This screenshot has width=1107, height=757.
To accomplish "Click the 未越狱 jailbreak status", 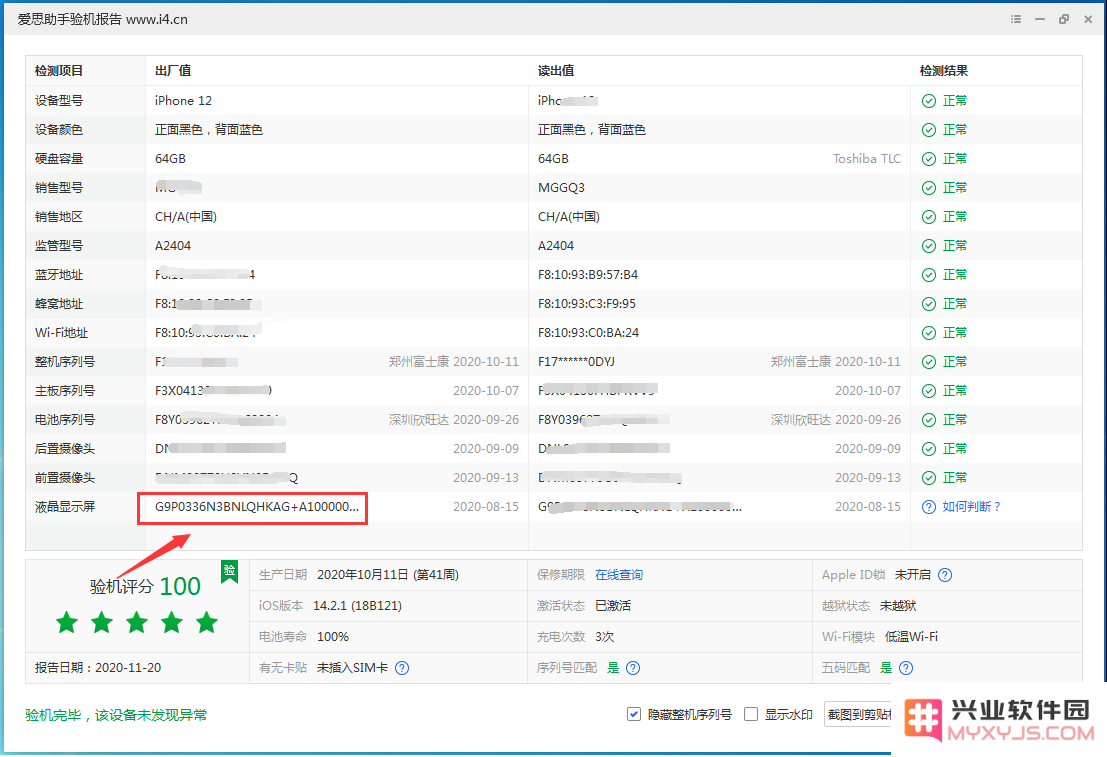I will [x=898, y=606].
